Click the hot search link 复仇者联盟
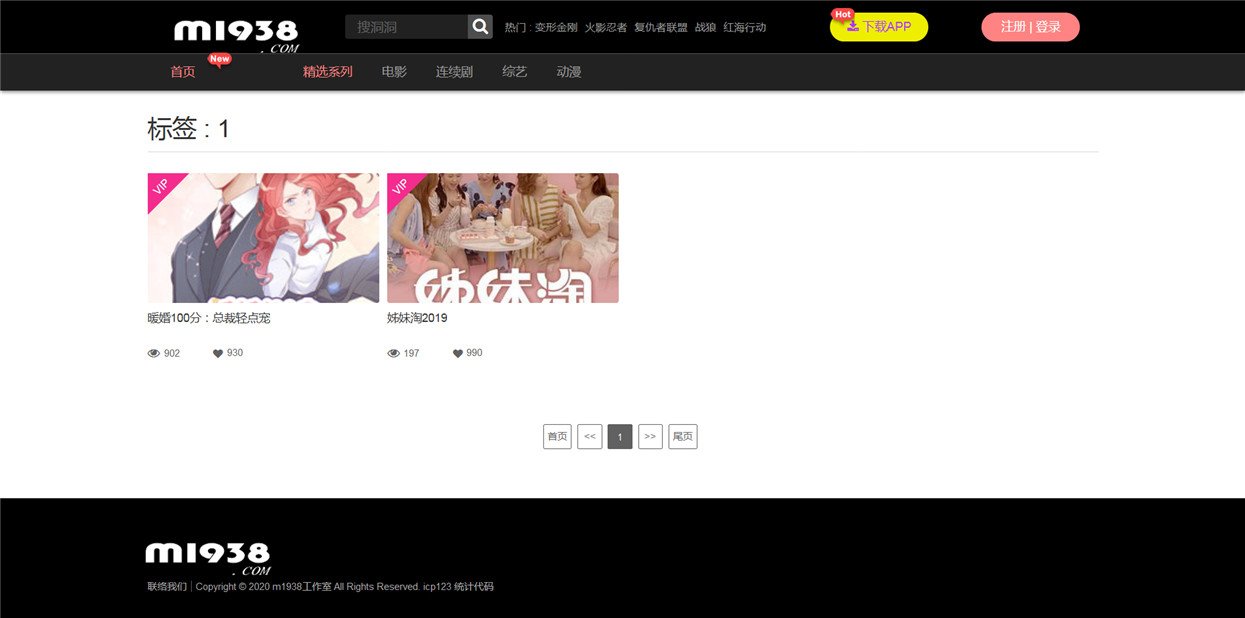Screen dimensions: 1245x618 [x=661, y=28]
